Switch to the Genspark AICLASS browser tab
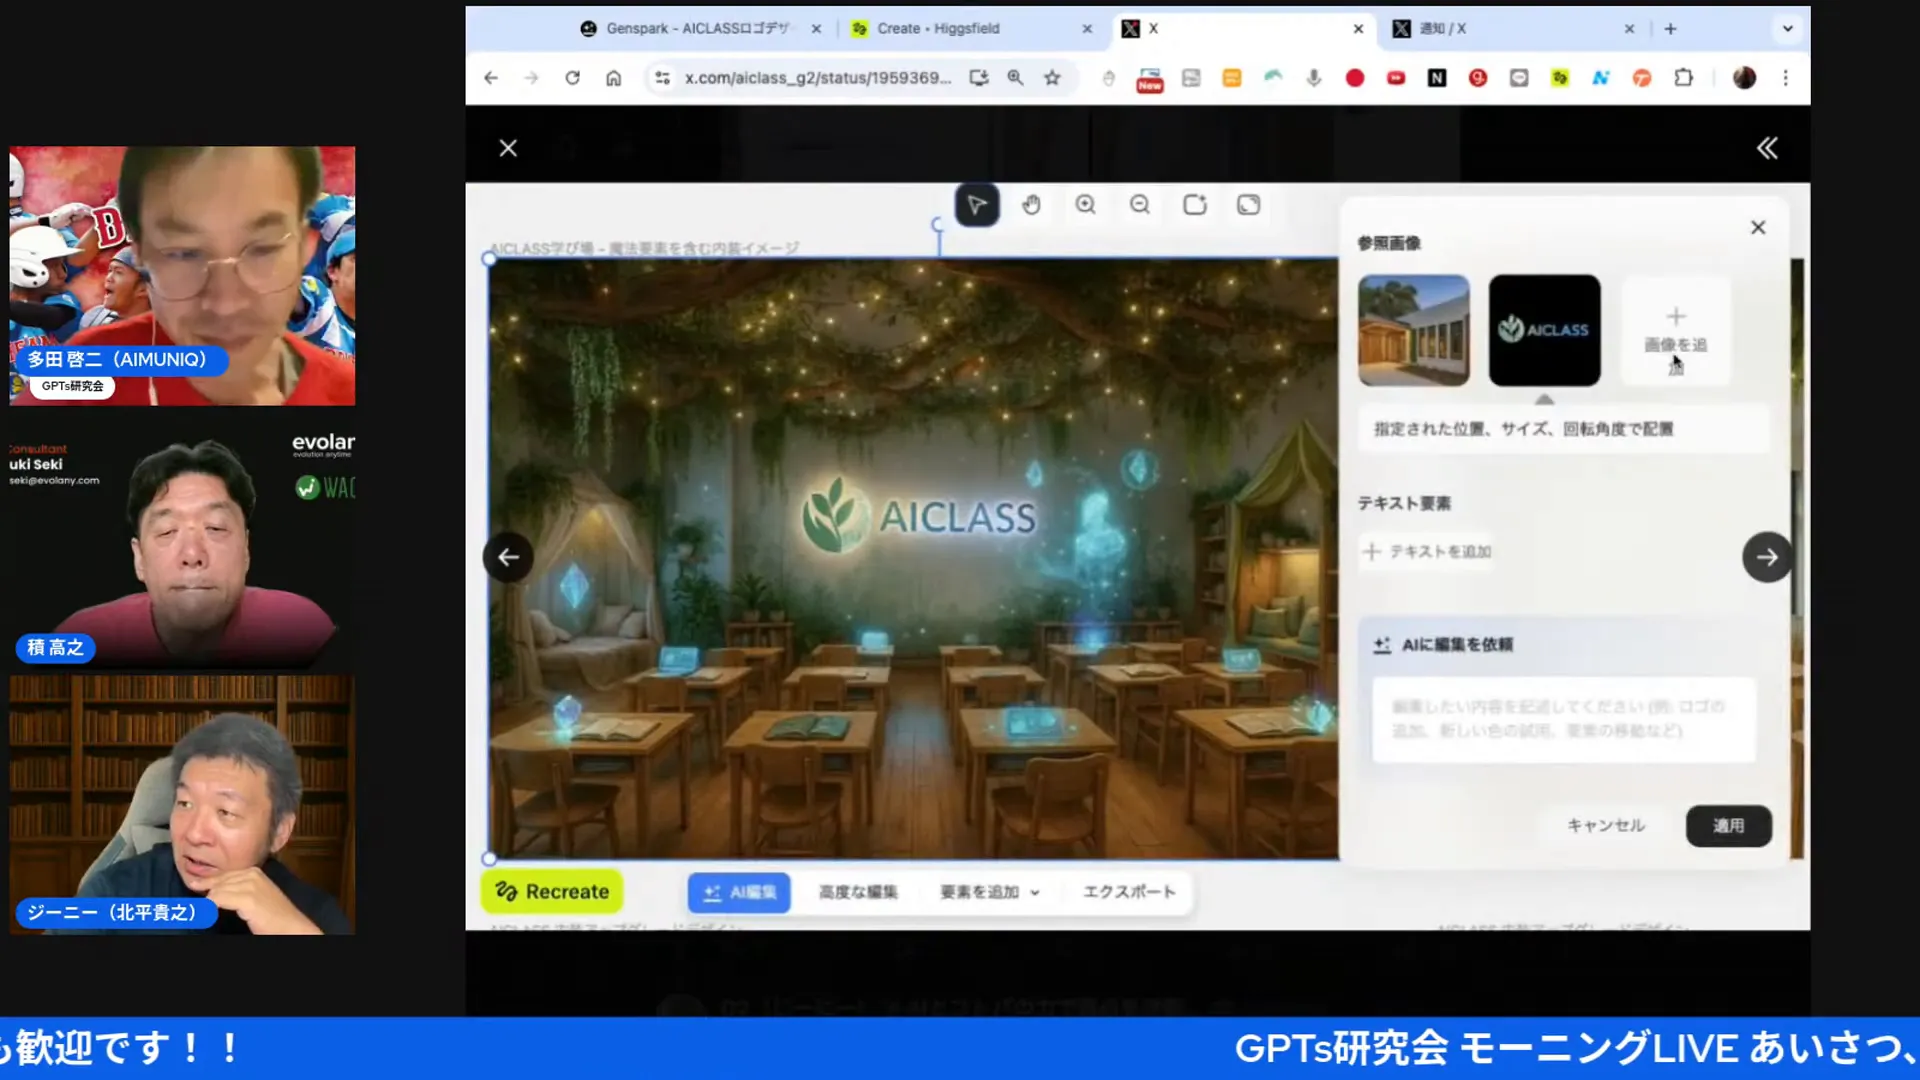The image size is (1920, 1080). [x=698, y=29]
